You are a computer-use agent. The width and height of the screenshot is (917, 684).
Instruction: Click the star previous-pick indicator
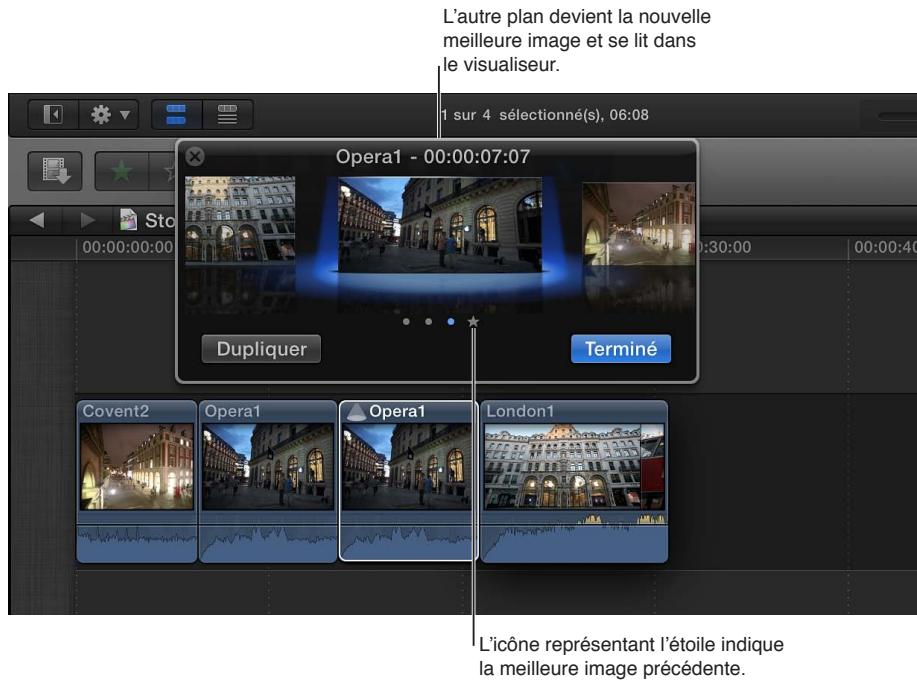(x=473, y=322)
